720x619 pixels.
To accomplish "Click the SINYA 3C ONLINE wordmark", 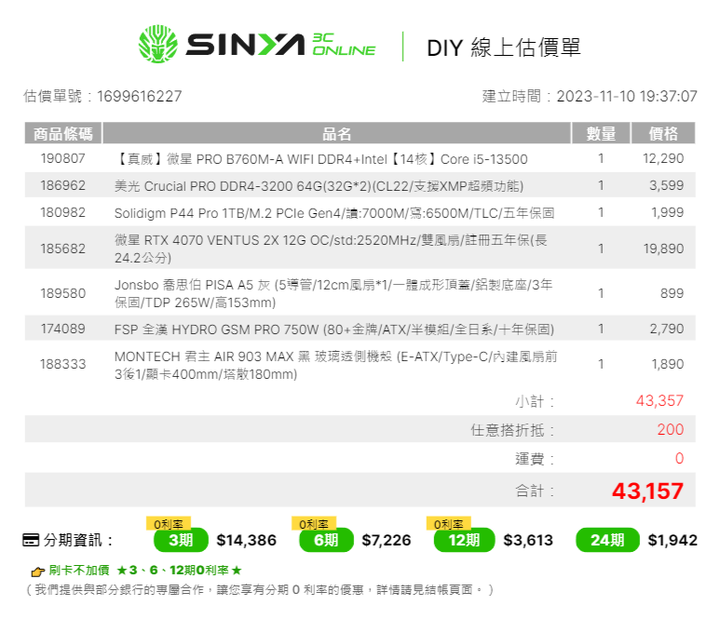I will [281, 45].
